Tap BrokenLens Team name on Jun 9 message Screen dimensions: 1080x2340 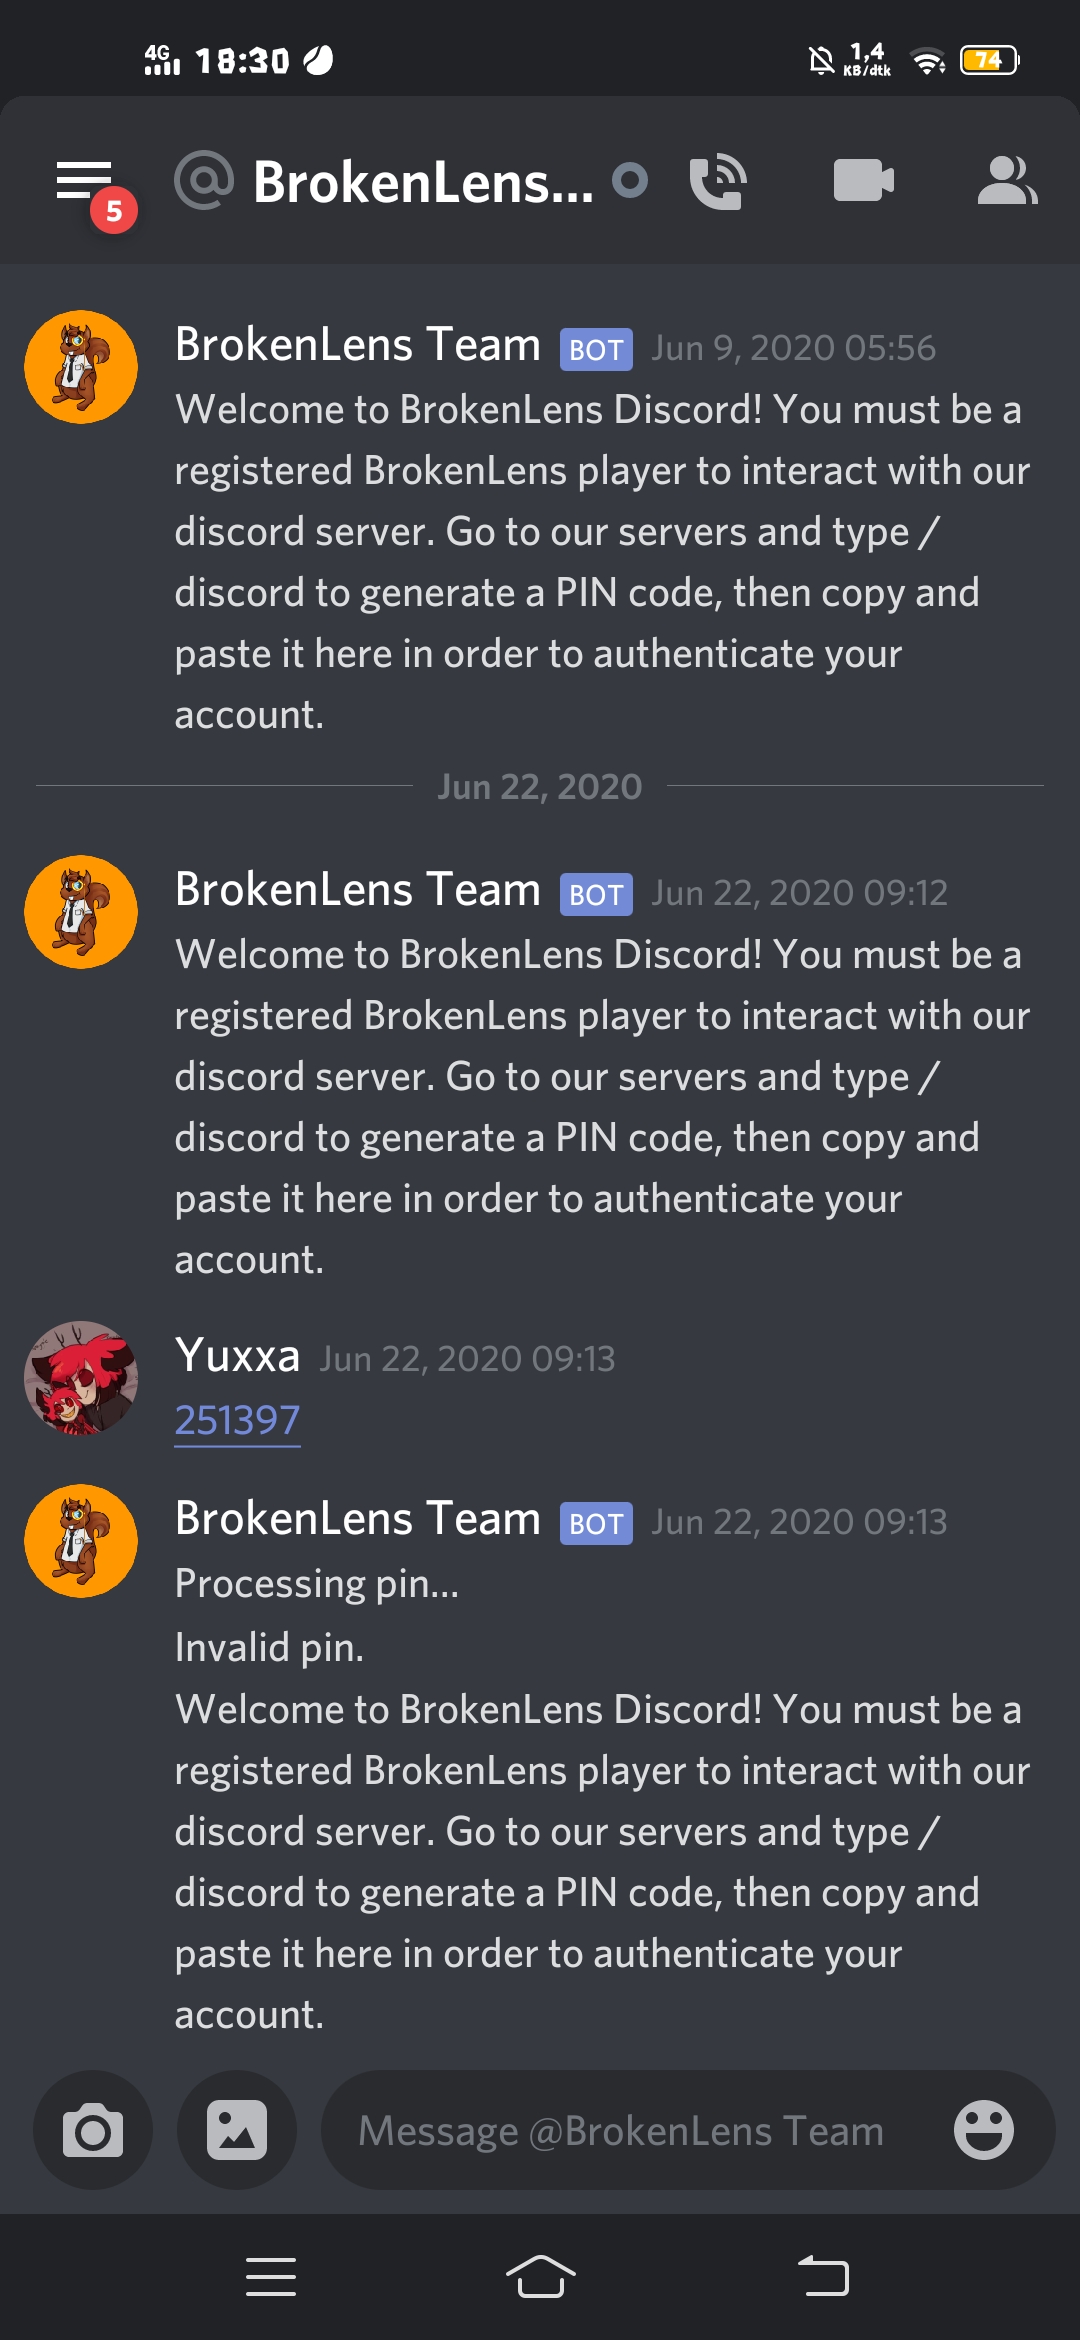point(358,345)
